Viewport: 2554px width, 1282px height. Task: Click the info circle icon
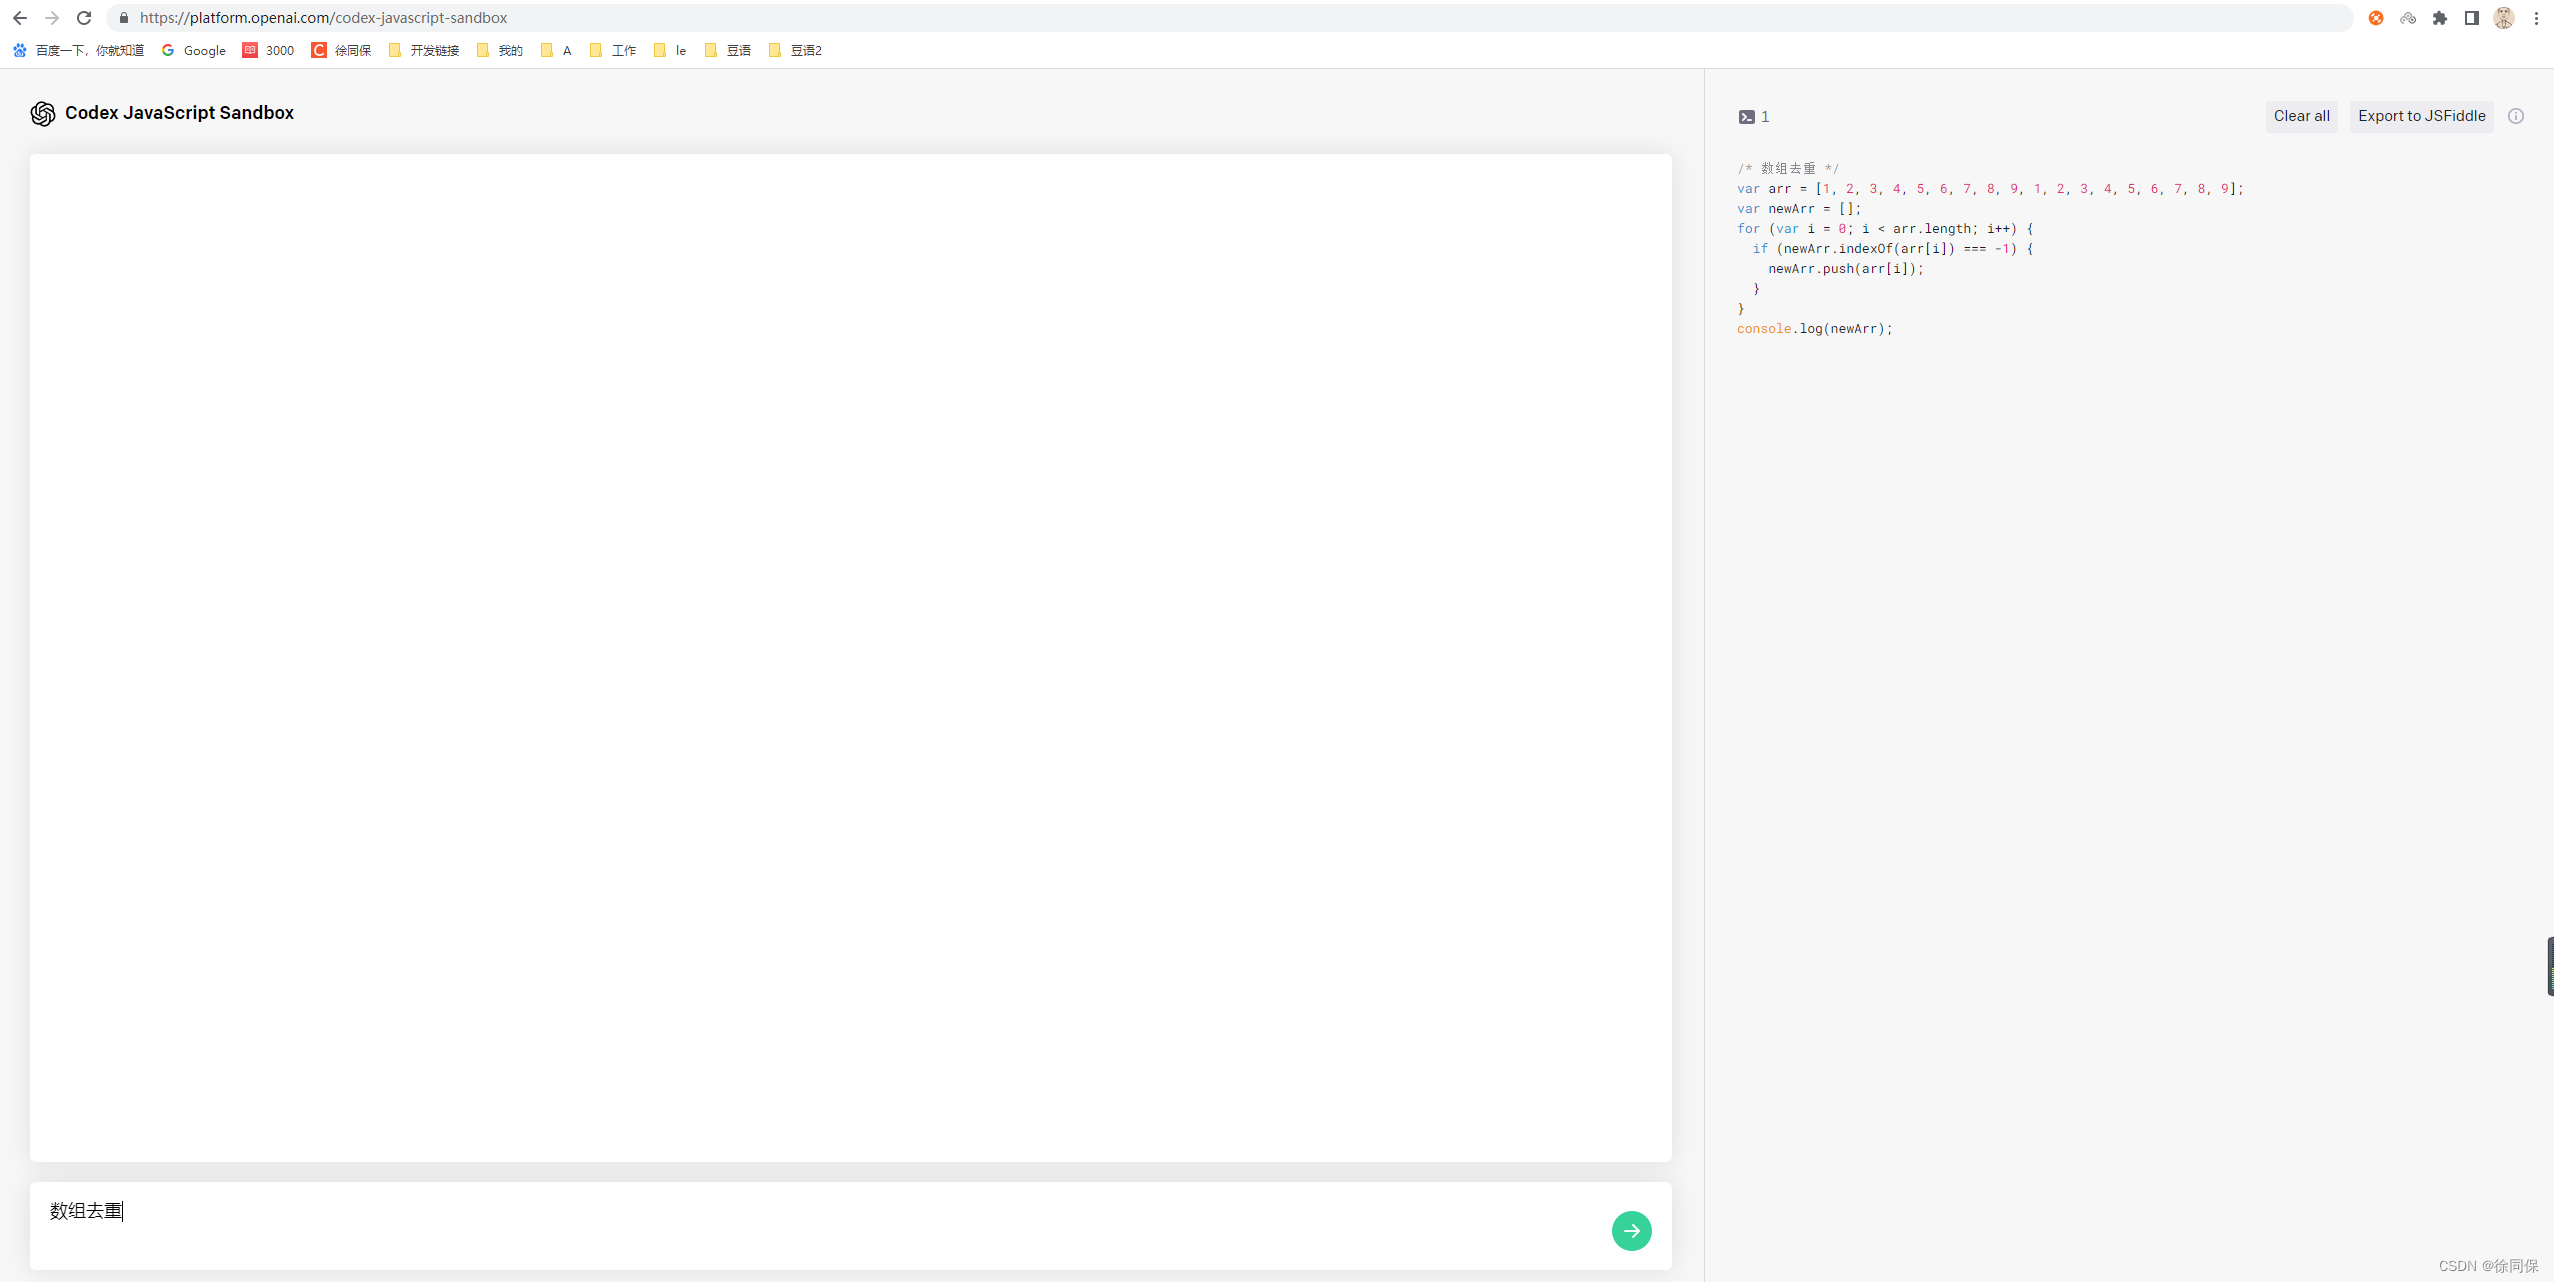point(2516,116)
